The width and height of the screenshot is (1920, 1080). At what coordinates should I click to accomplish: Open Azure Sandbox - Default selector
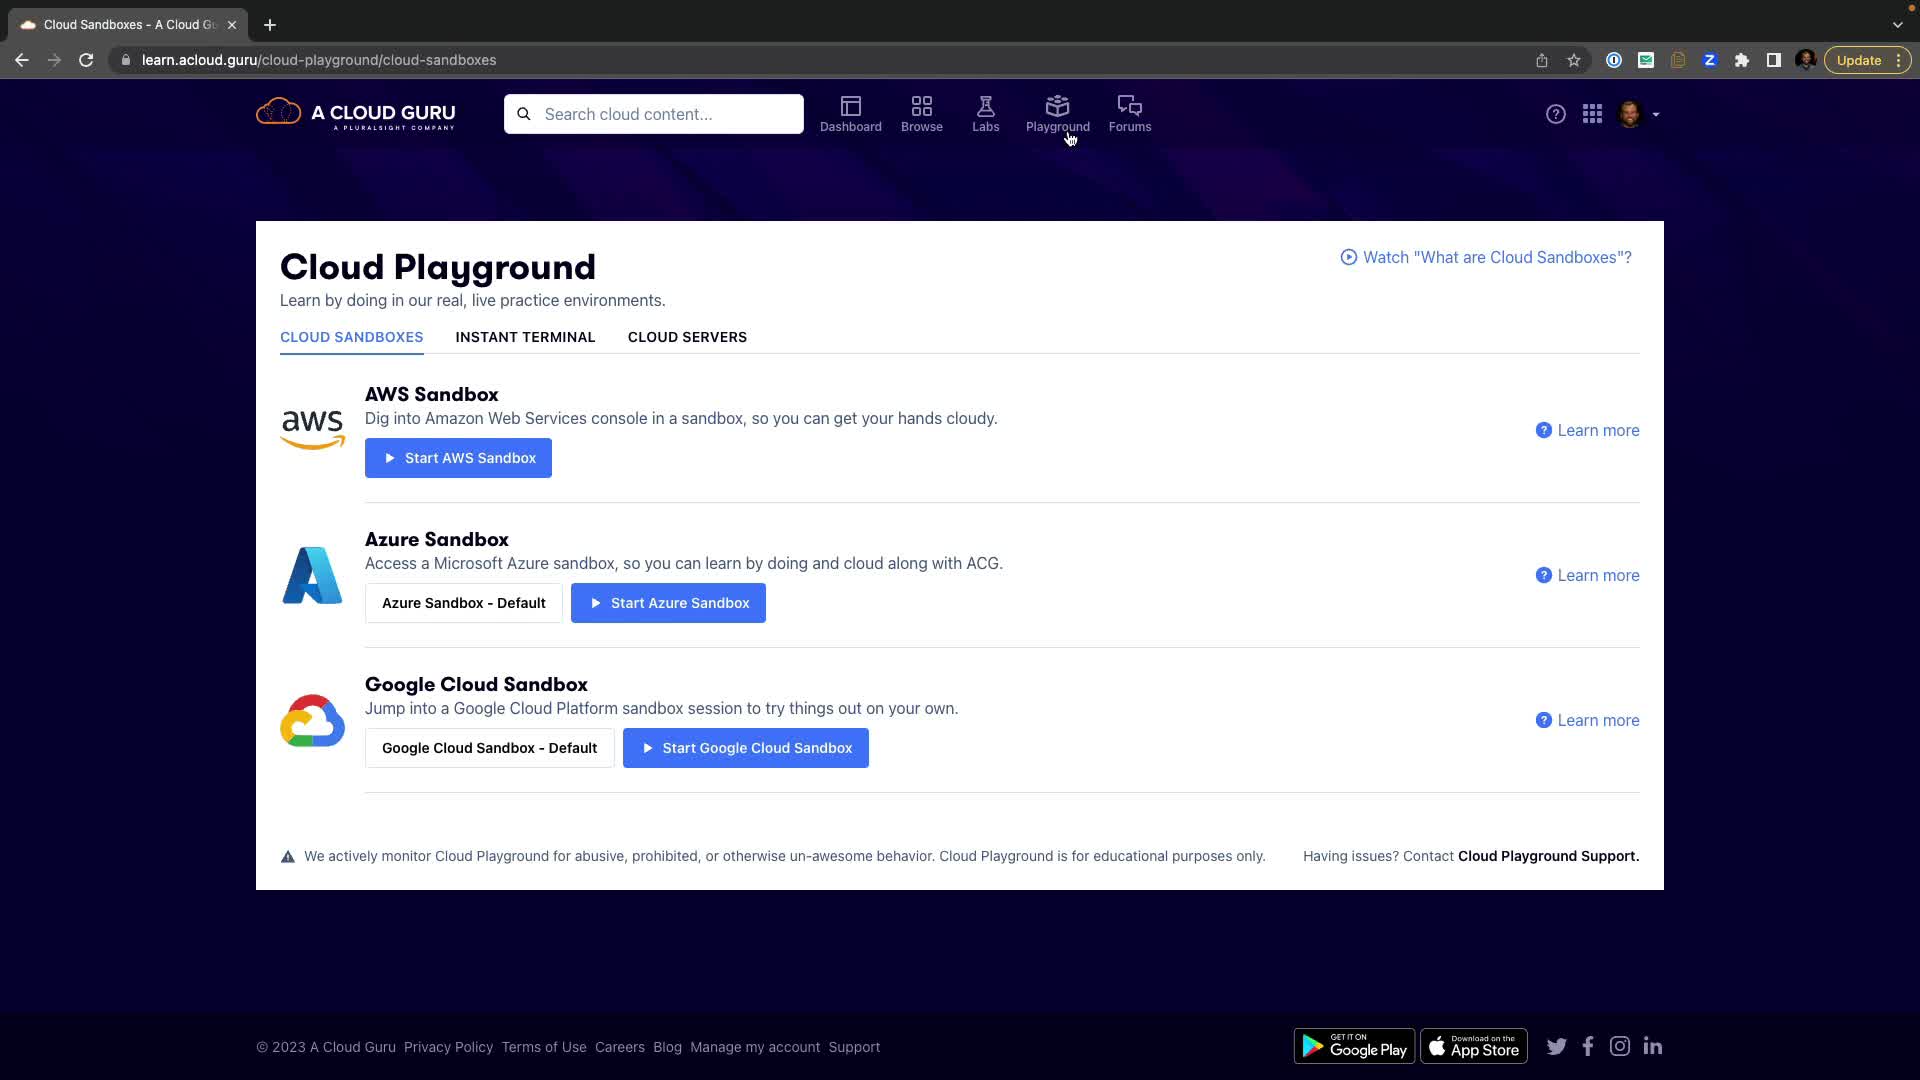pos(463,603)
